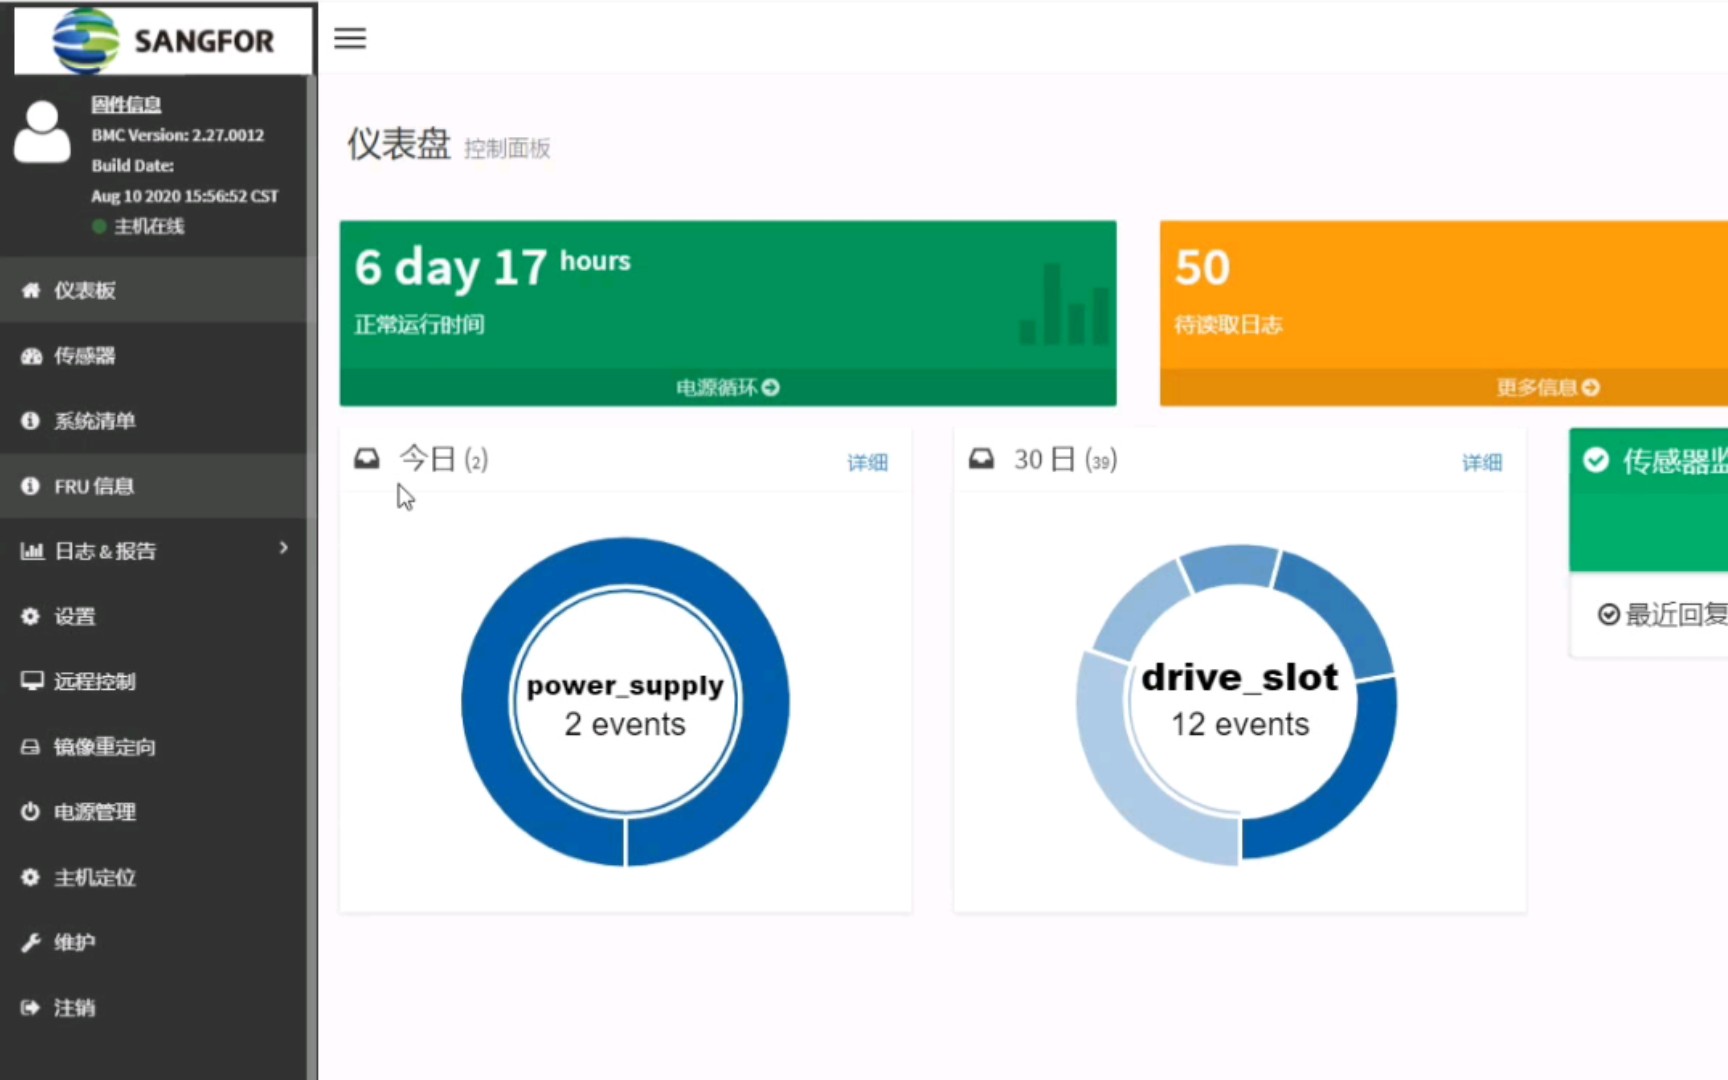This screenshot has height=1080, width=1728.
Task: Click the info icon beside 系统清单
Action: (x=31, y=421)
